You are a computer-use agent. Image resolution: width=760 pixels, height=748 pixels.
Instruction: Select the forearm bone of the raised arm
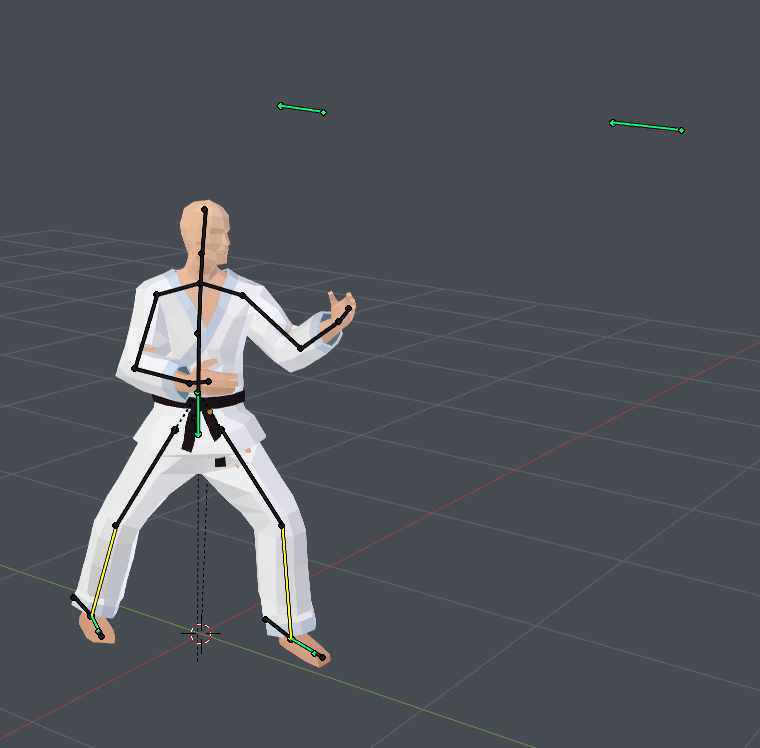coord(319,335)
